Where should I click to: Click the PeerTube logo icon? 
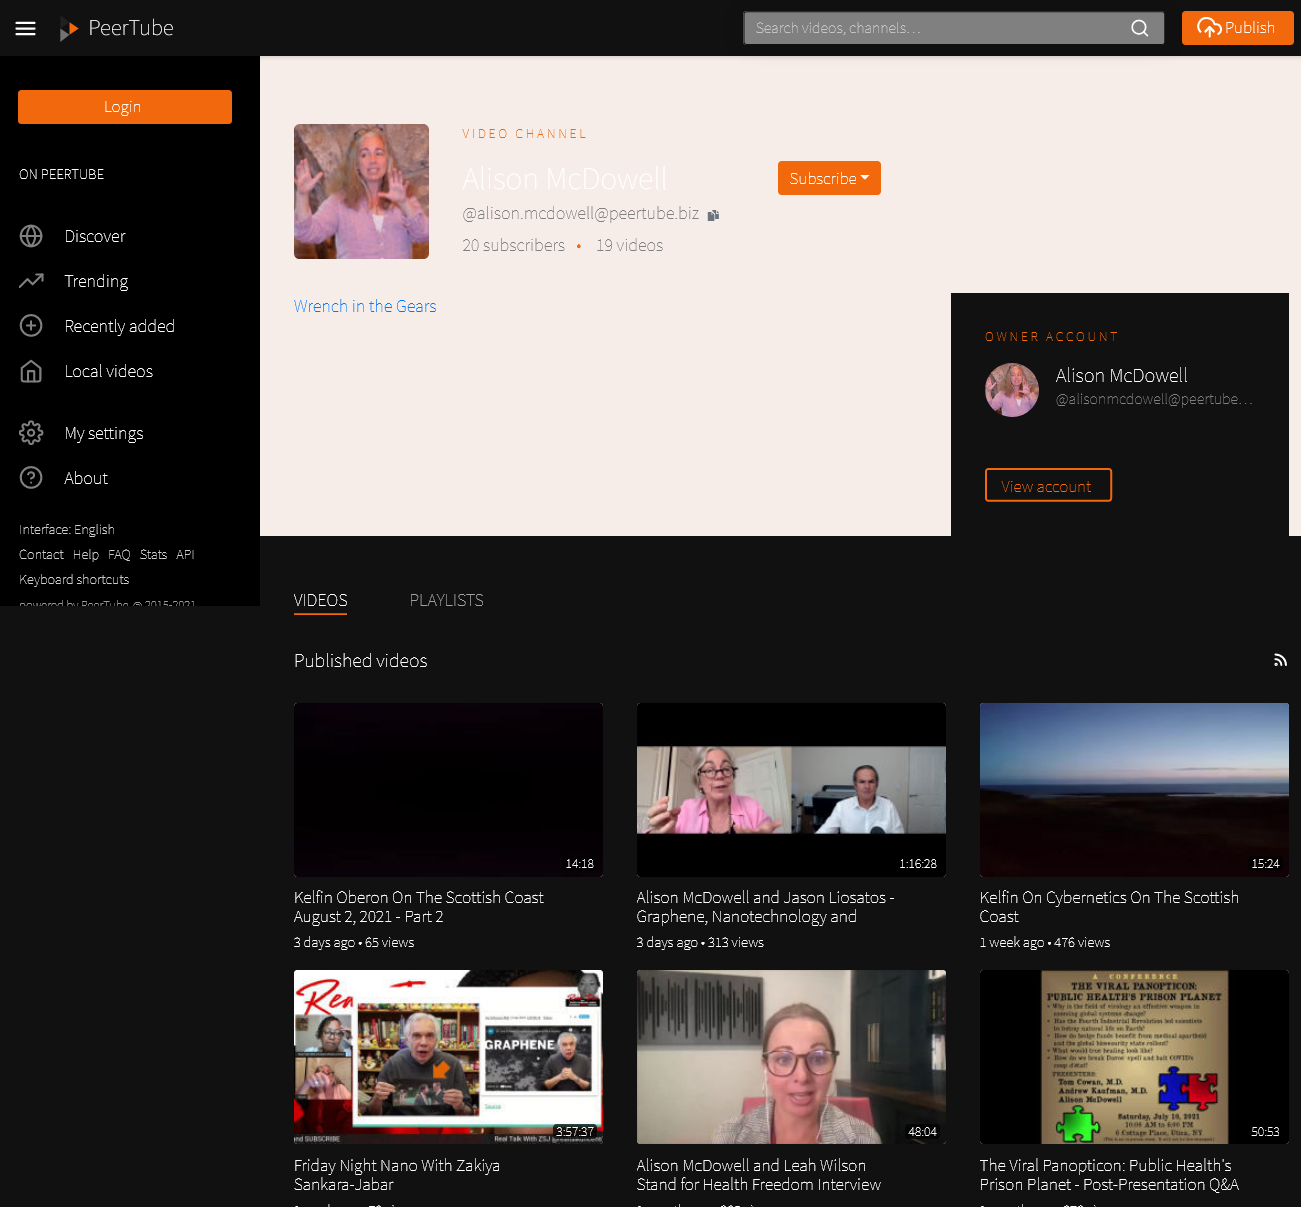pos(68,29)
